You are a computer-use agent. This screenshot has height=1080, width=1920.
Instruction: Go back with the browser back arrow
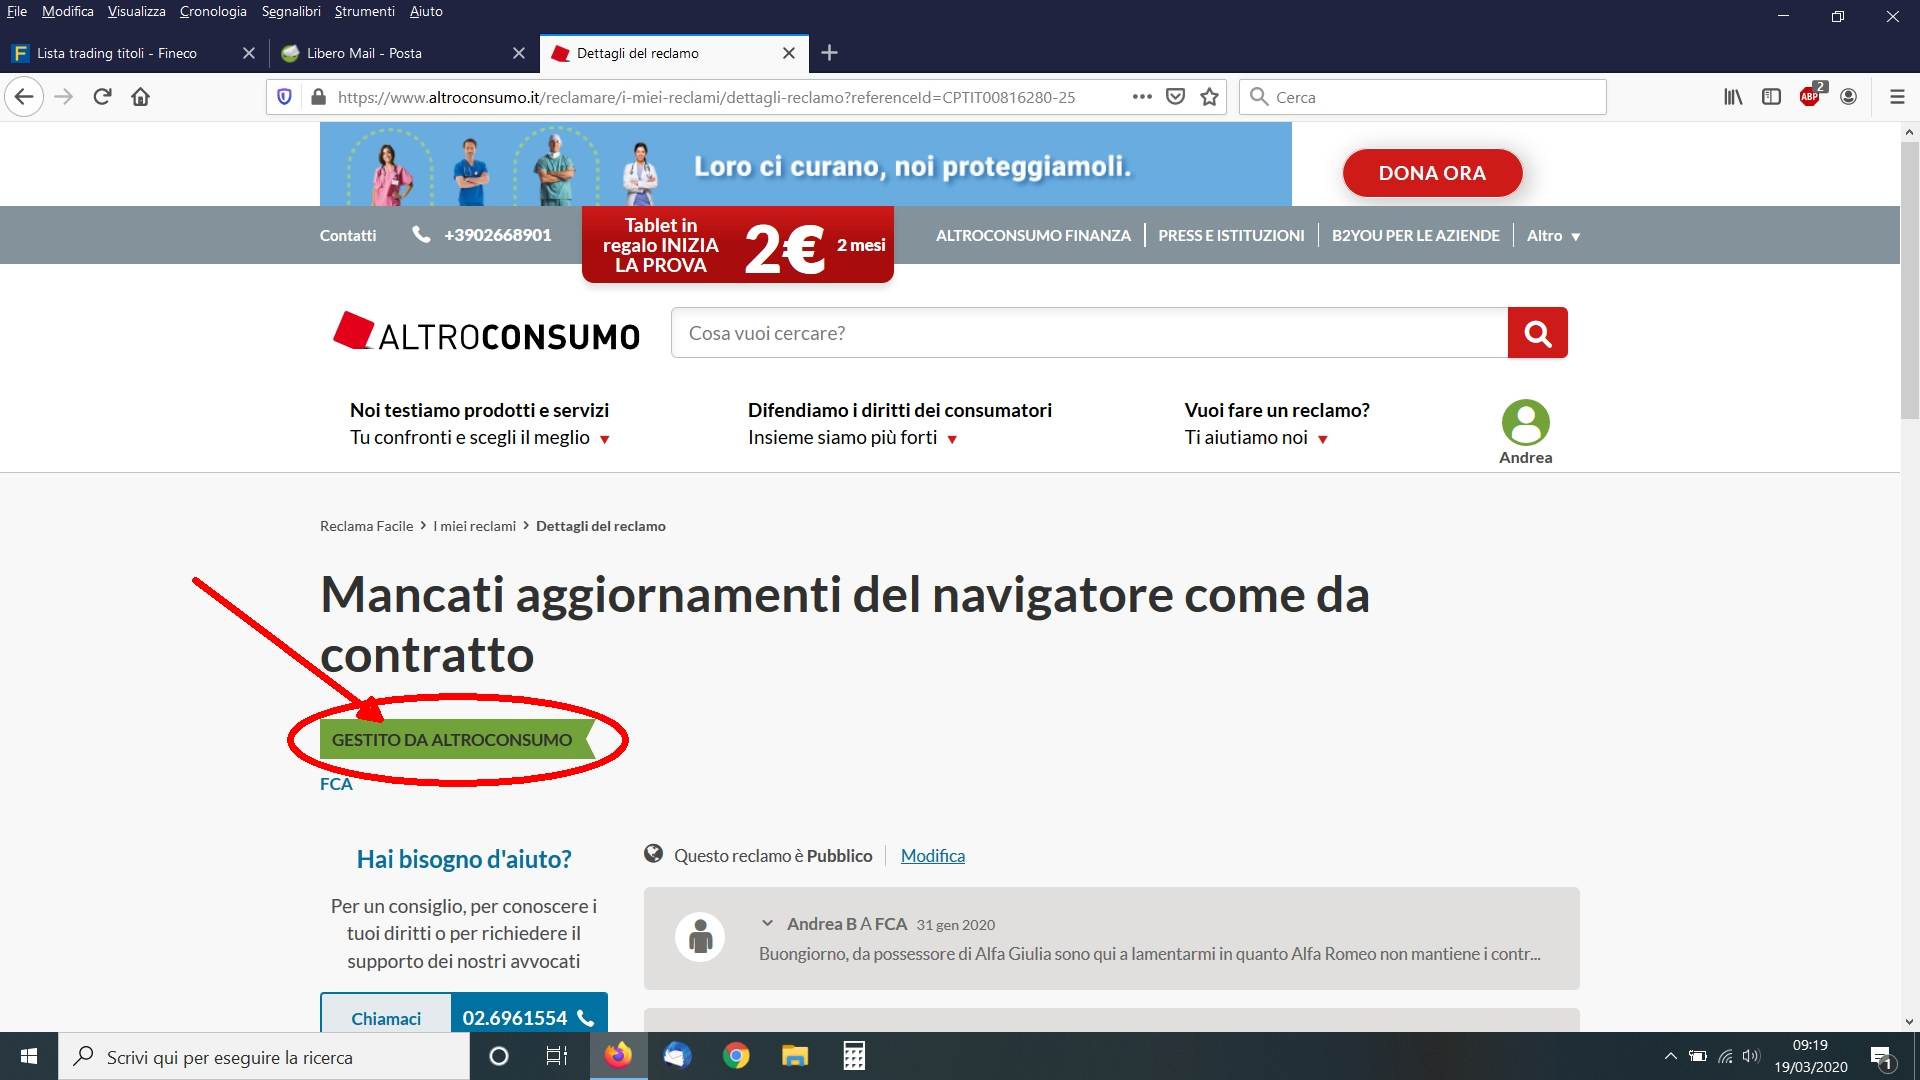coord(24,97)
